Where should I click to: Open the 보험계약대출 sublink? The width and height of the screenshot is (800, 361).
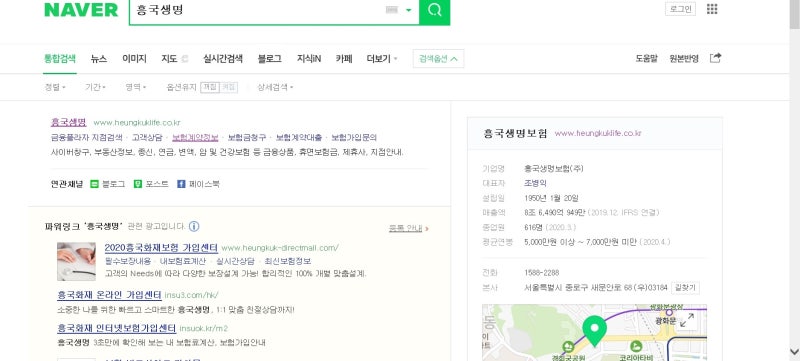pyautogui.click(x=299, y=138)
